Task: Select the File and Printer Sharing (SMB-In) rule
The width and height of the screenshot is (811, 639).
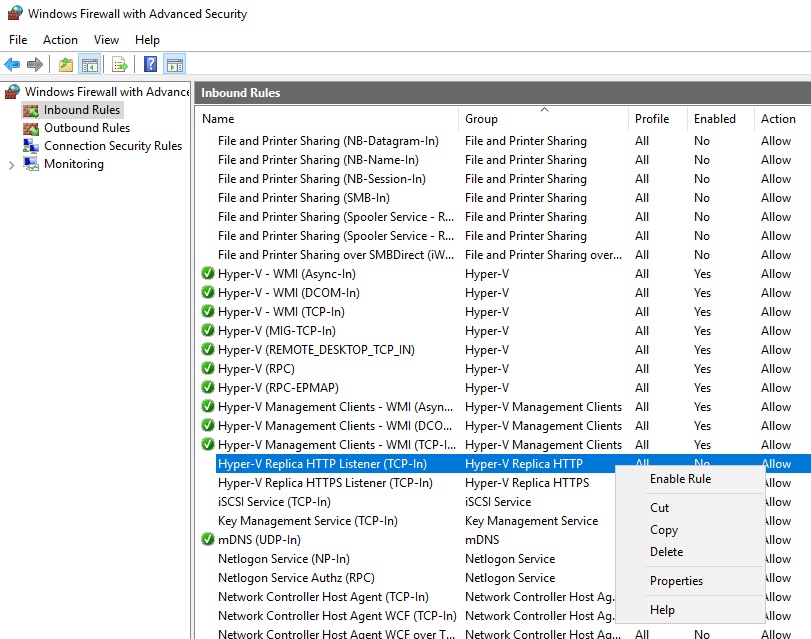Action: (304, 198)
